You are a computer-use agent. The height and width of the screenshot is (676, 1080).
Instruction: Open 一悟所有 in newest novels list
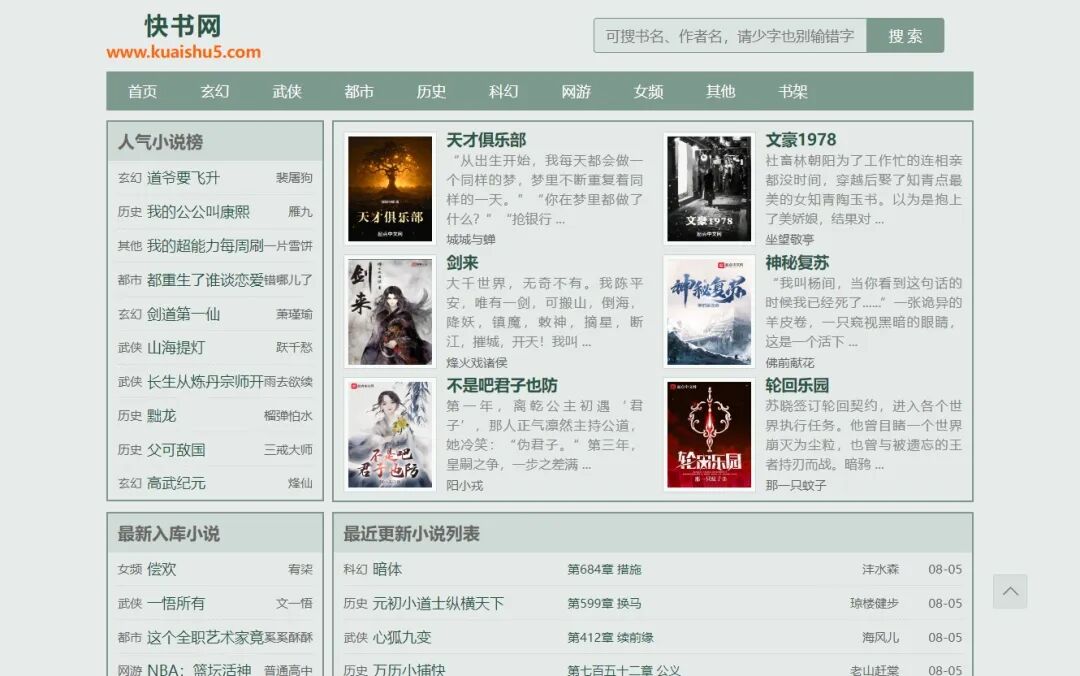pyautogui.click(x=176, y=603)
